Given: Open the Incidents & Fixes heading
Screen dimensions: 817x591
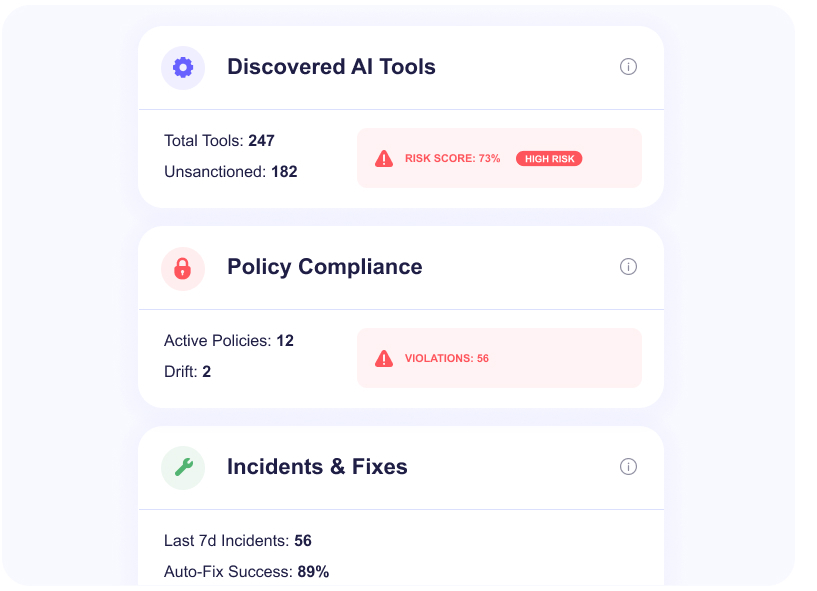Looking at the screenshot, I should [317, 467].
